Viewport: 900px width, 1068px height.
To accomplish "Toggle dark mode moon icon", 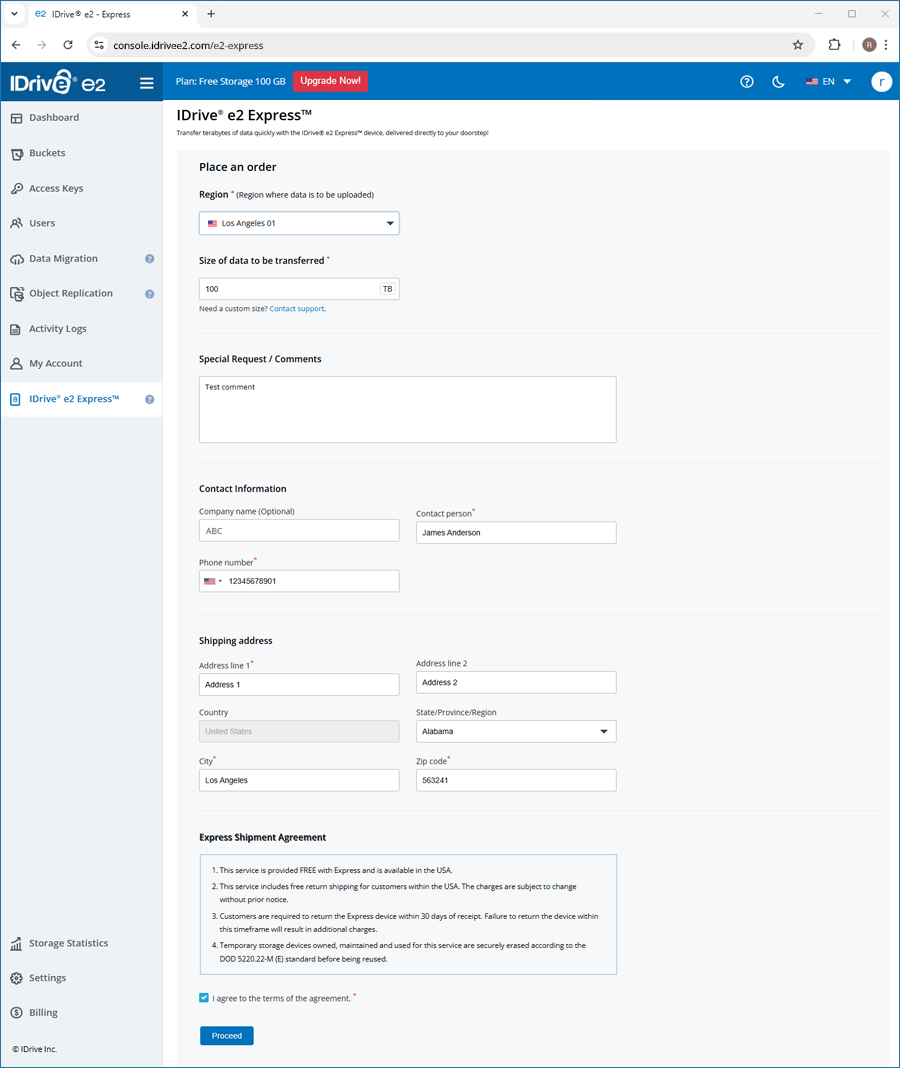I will (x=778, y=82).
